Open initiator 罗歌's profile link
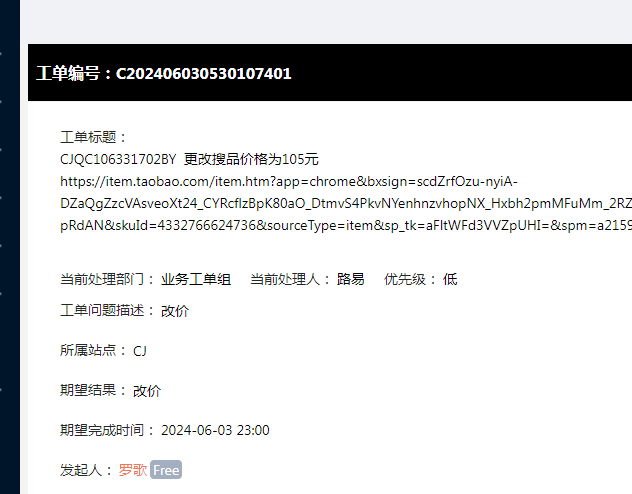Image resolution: width=632 pixels, height=494 pixels. coord(133,470)
